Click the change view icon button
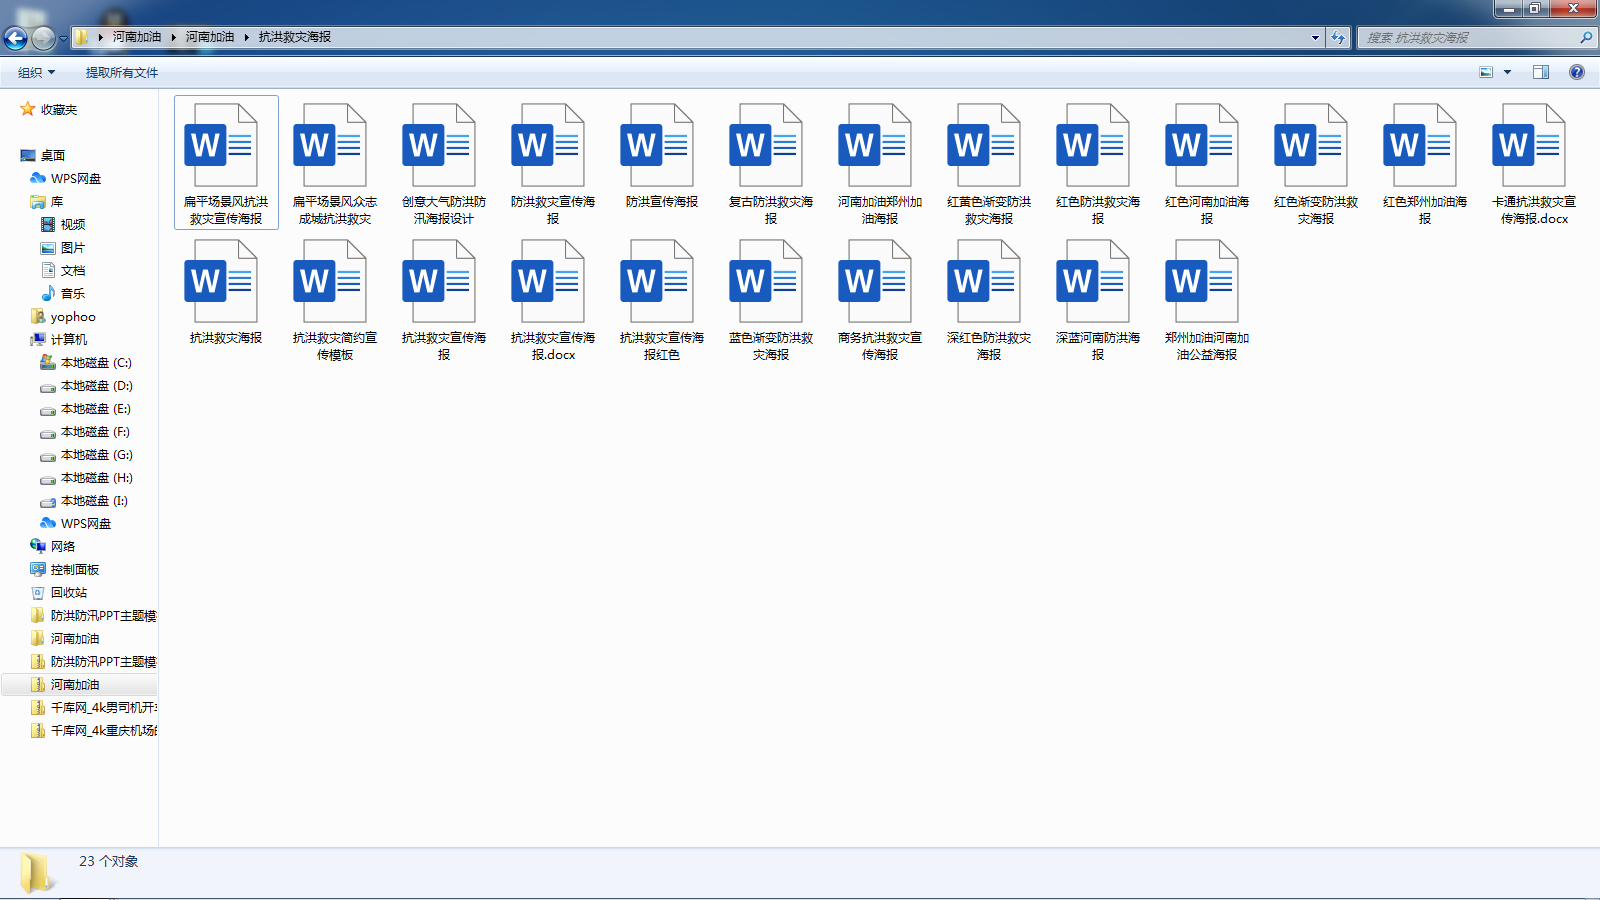 pyautogui.click(x=1486, y=72)
